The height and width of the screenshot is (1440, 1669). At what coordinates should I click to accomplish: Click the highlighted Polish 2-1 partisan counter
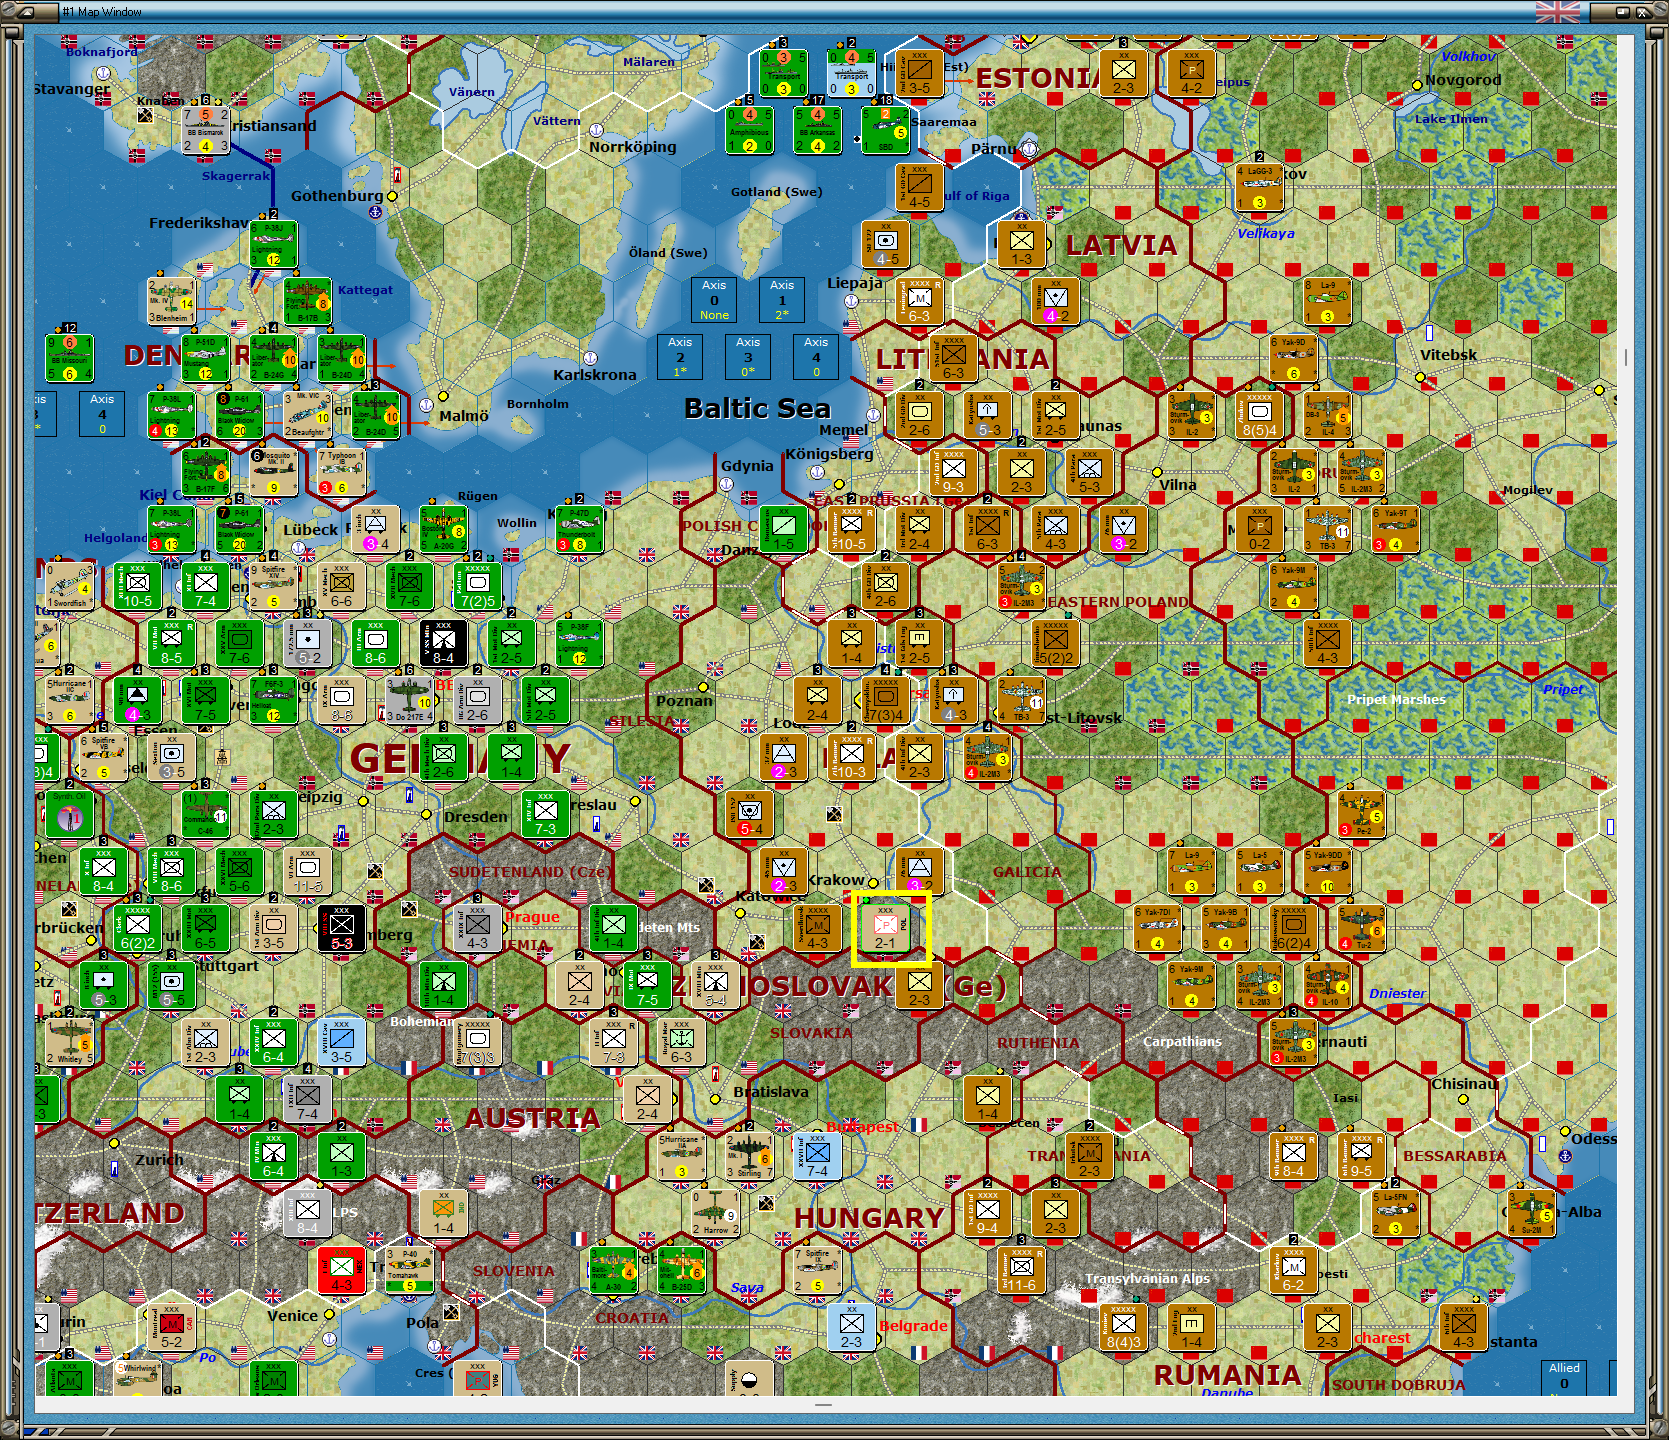[885, 928]
